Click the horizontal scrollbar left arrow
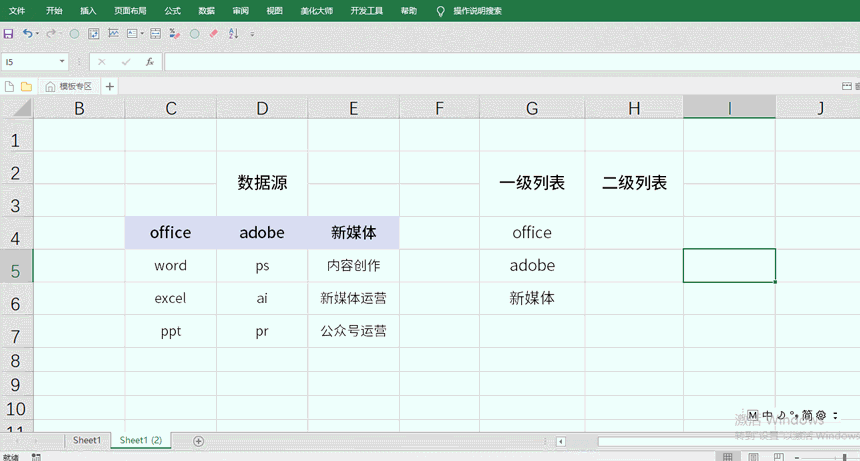Screen dimensions: 860x461 (561, 441)
